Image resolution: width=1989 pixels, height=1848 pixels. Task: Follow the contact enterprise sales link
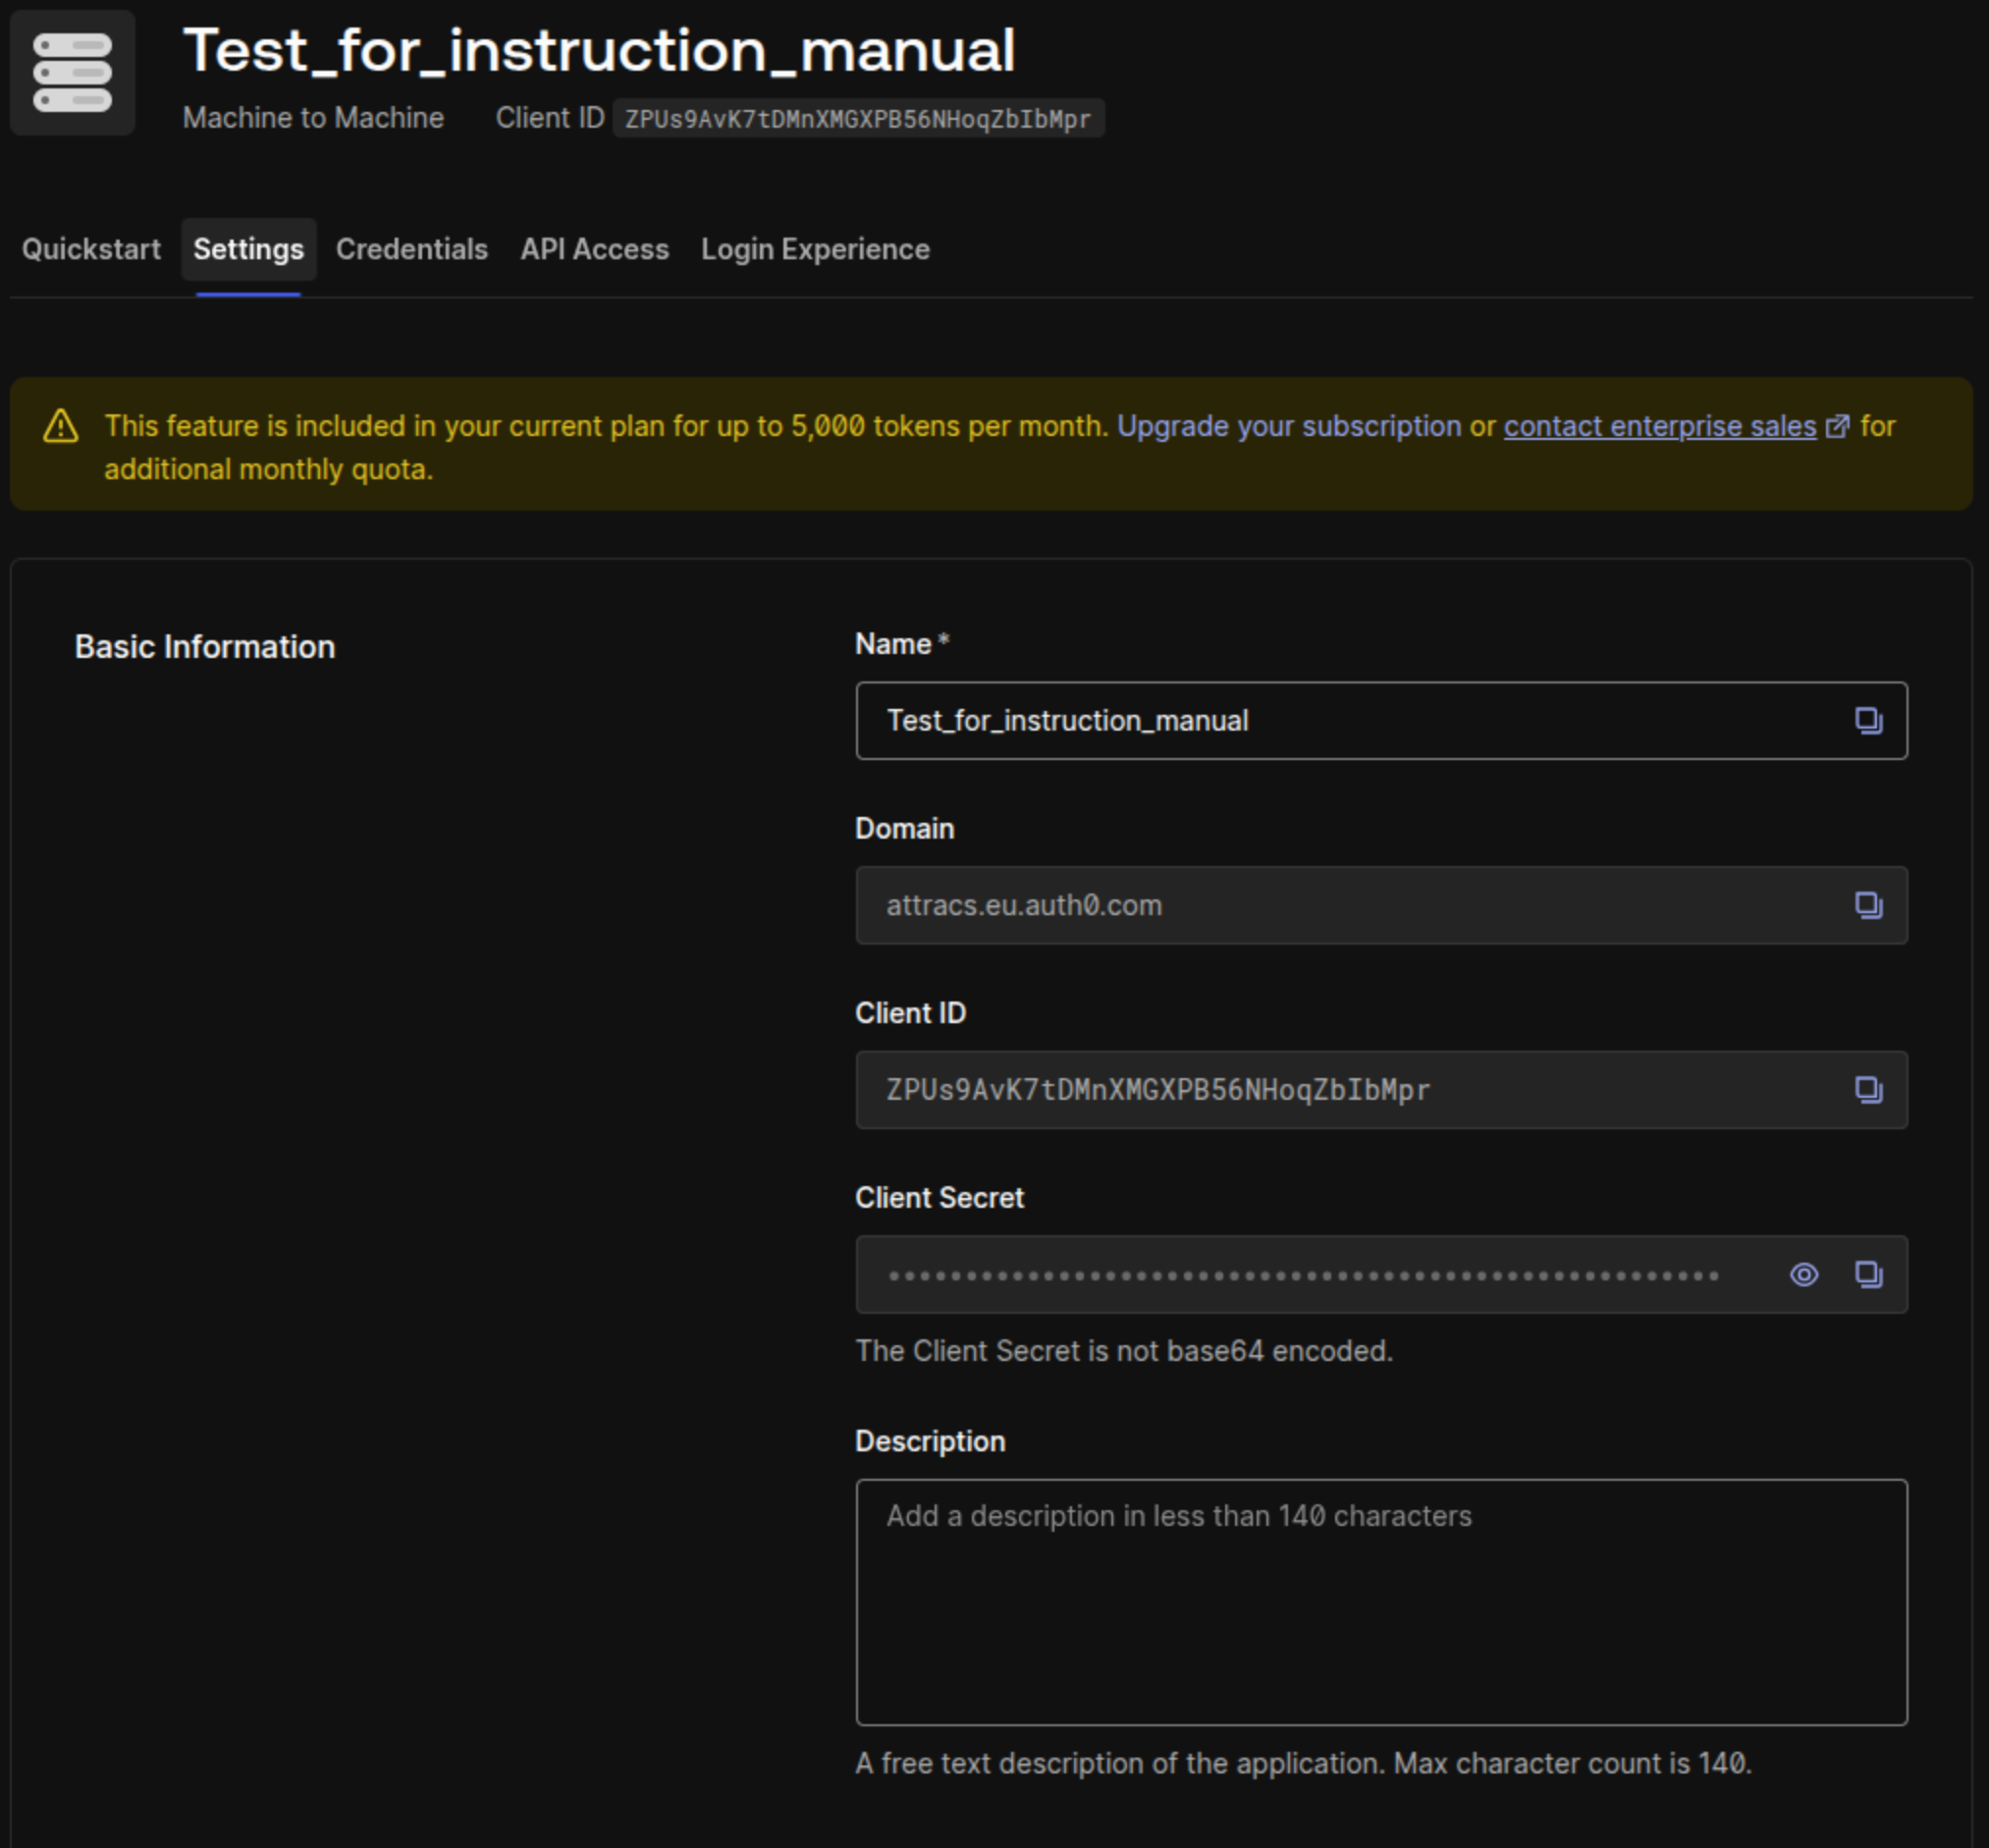(x=1660, y=426)
